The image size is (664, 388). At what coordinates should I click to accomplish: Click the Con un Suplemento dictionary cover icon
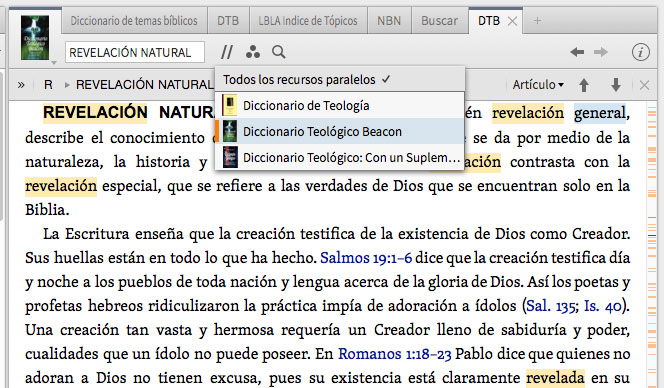pos(230,157)
